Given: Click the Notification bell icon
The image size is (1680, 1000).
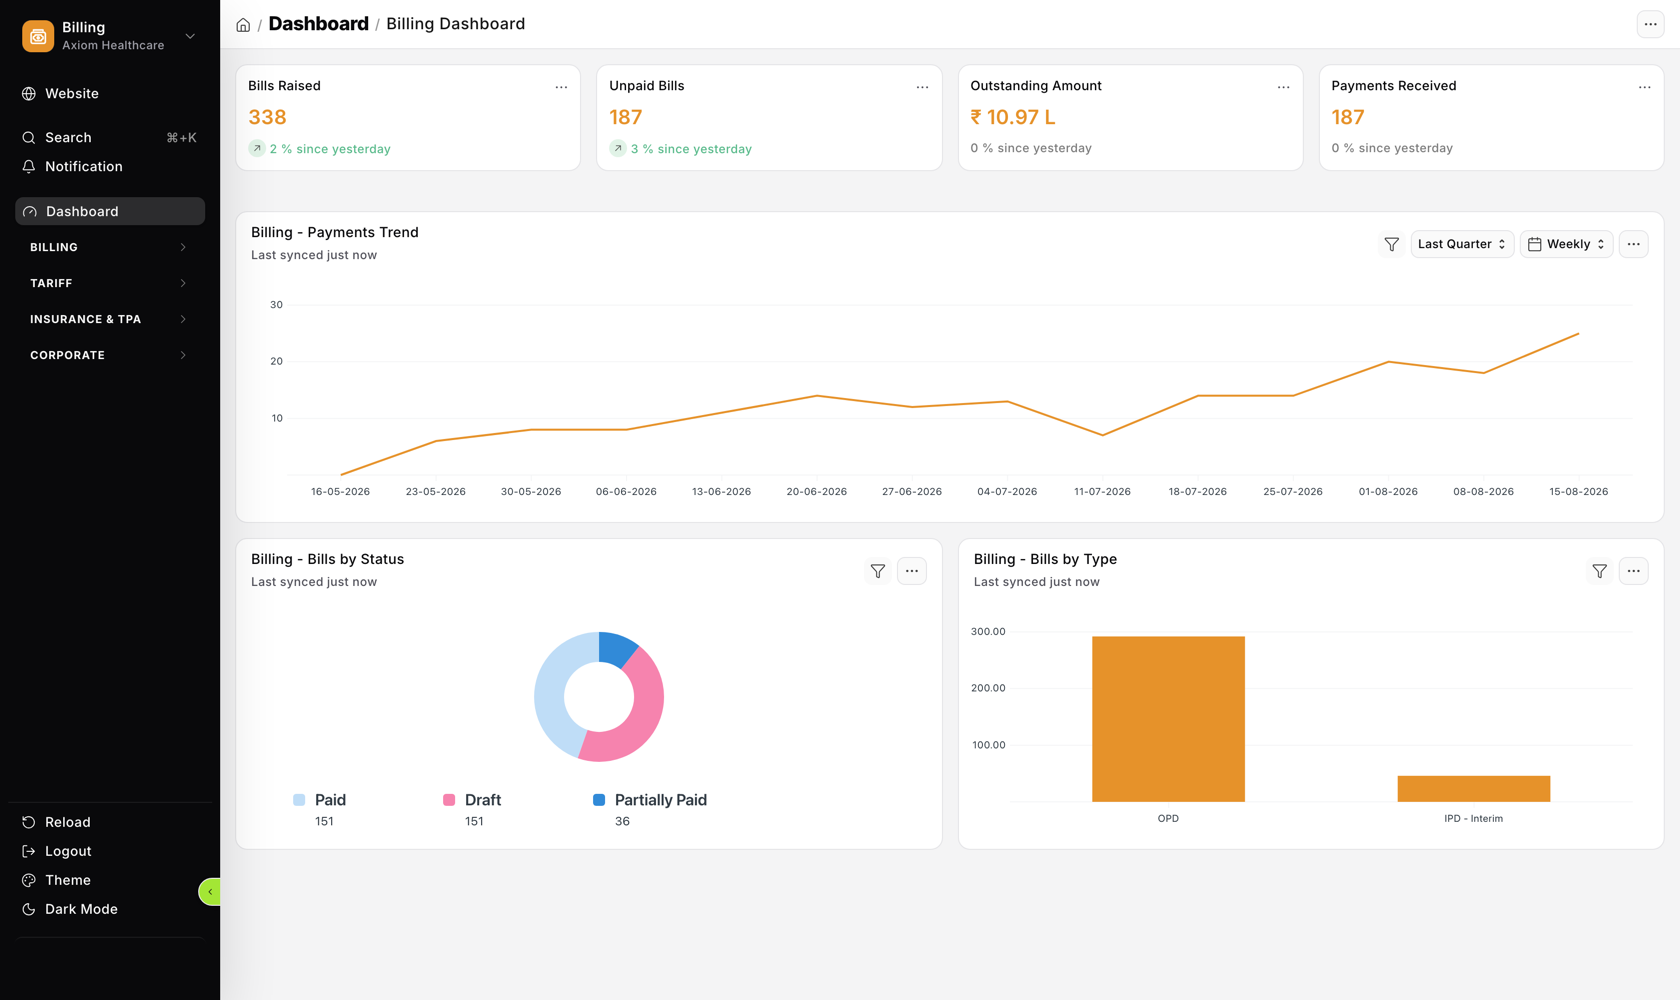Looking at the screenshot, I should (x=29, y=167).
